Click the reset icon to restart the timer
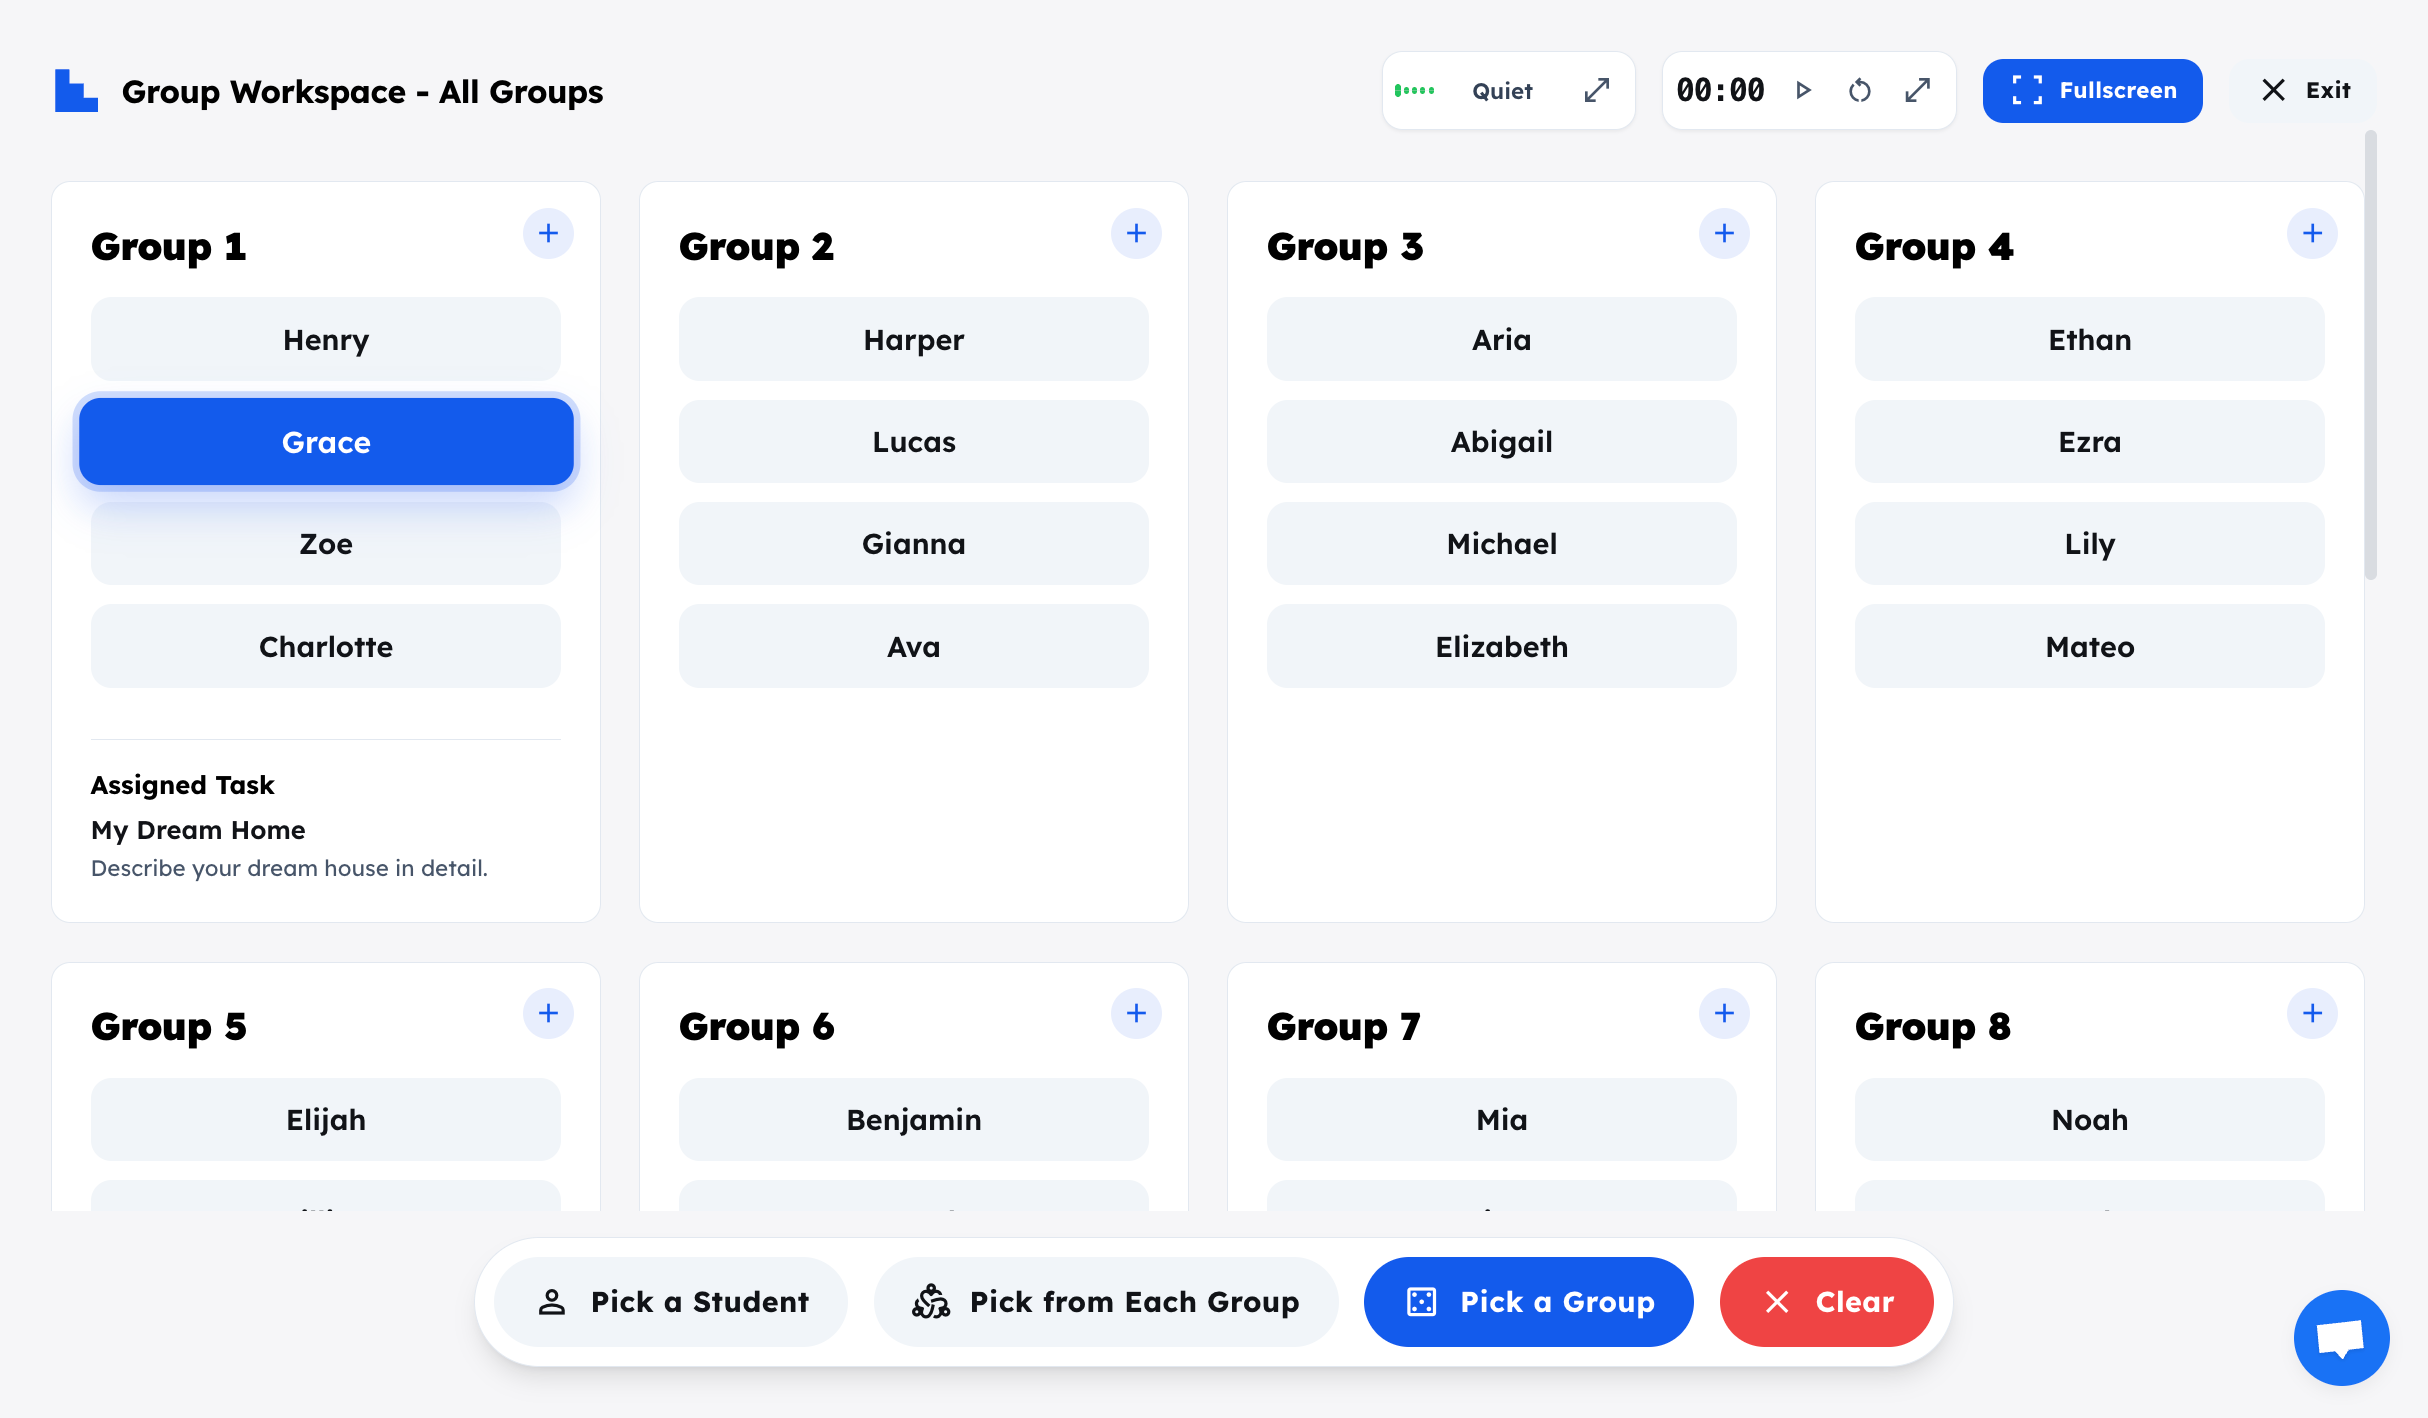This screenshot has height=1418, width=2428. pos(1860,90)
